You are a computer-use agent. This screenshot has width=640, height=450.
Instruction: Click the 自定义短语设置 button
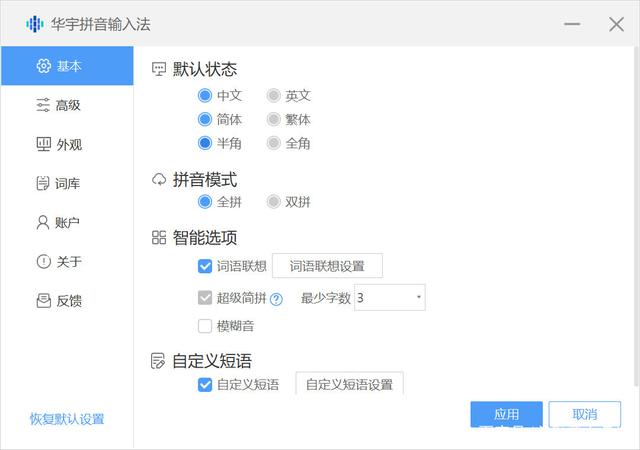(349, 383)
